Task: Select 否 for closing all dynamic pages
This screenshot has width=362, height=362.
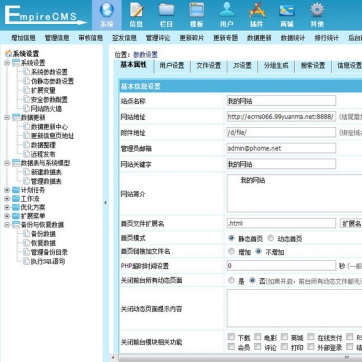Action: point(252,281)
